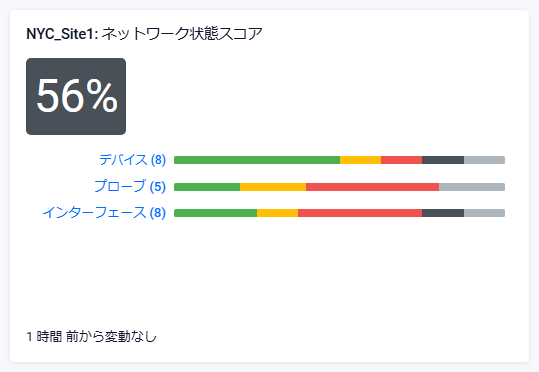The height and width of the screenshot is (372, 539).
Task: Click the 56% network score box
Action: [x=76, y=96]
